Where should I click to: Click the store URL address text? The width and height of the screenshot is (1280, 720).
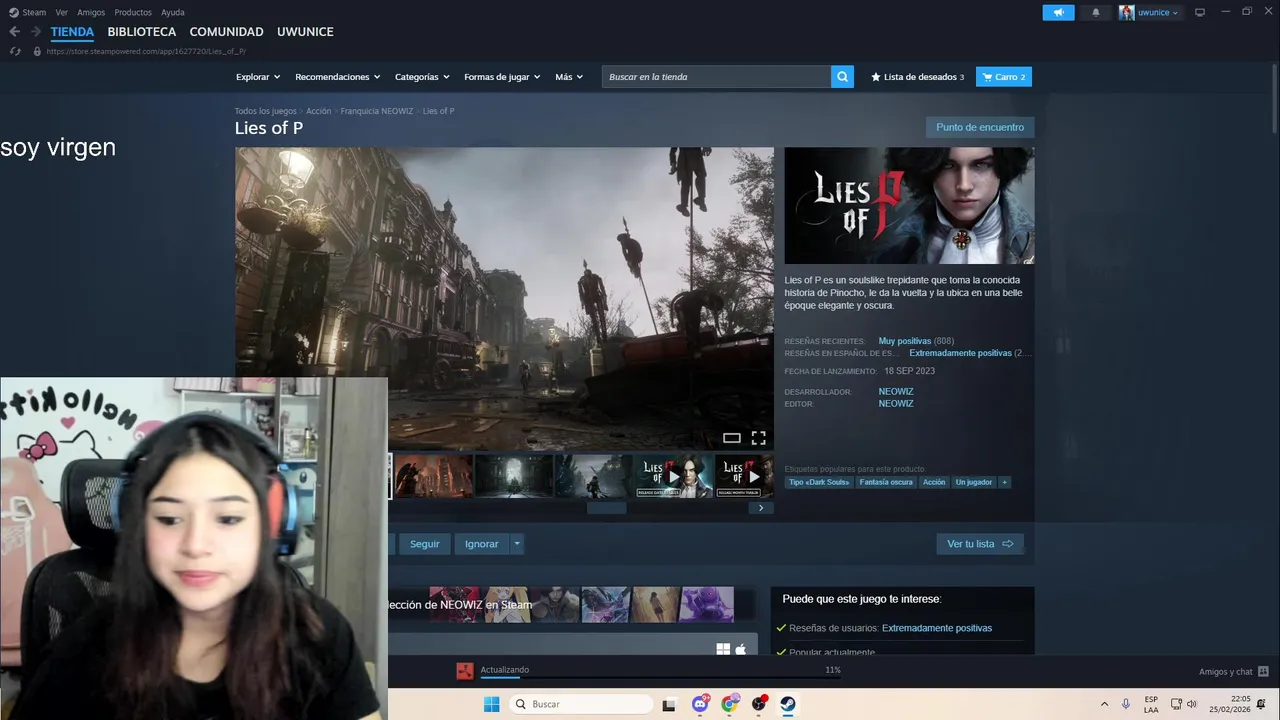point(146,51)
